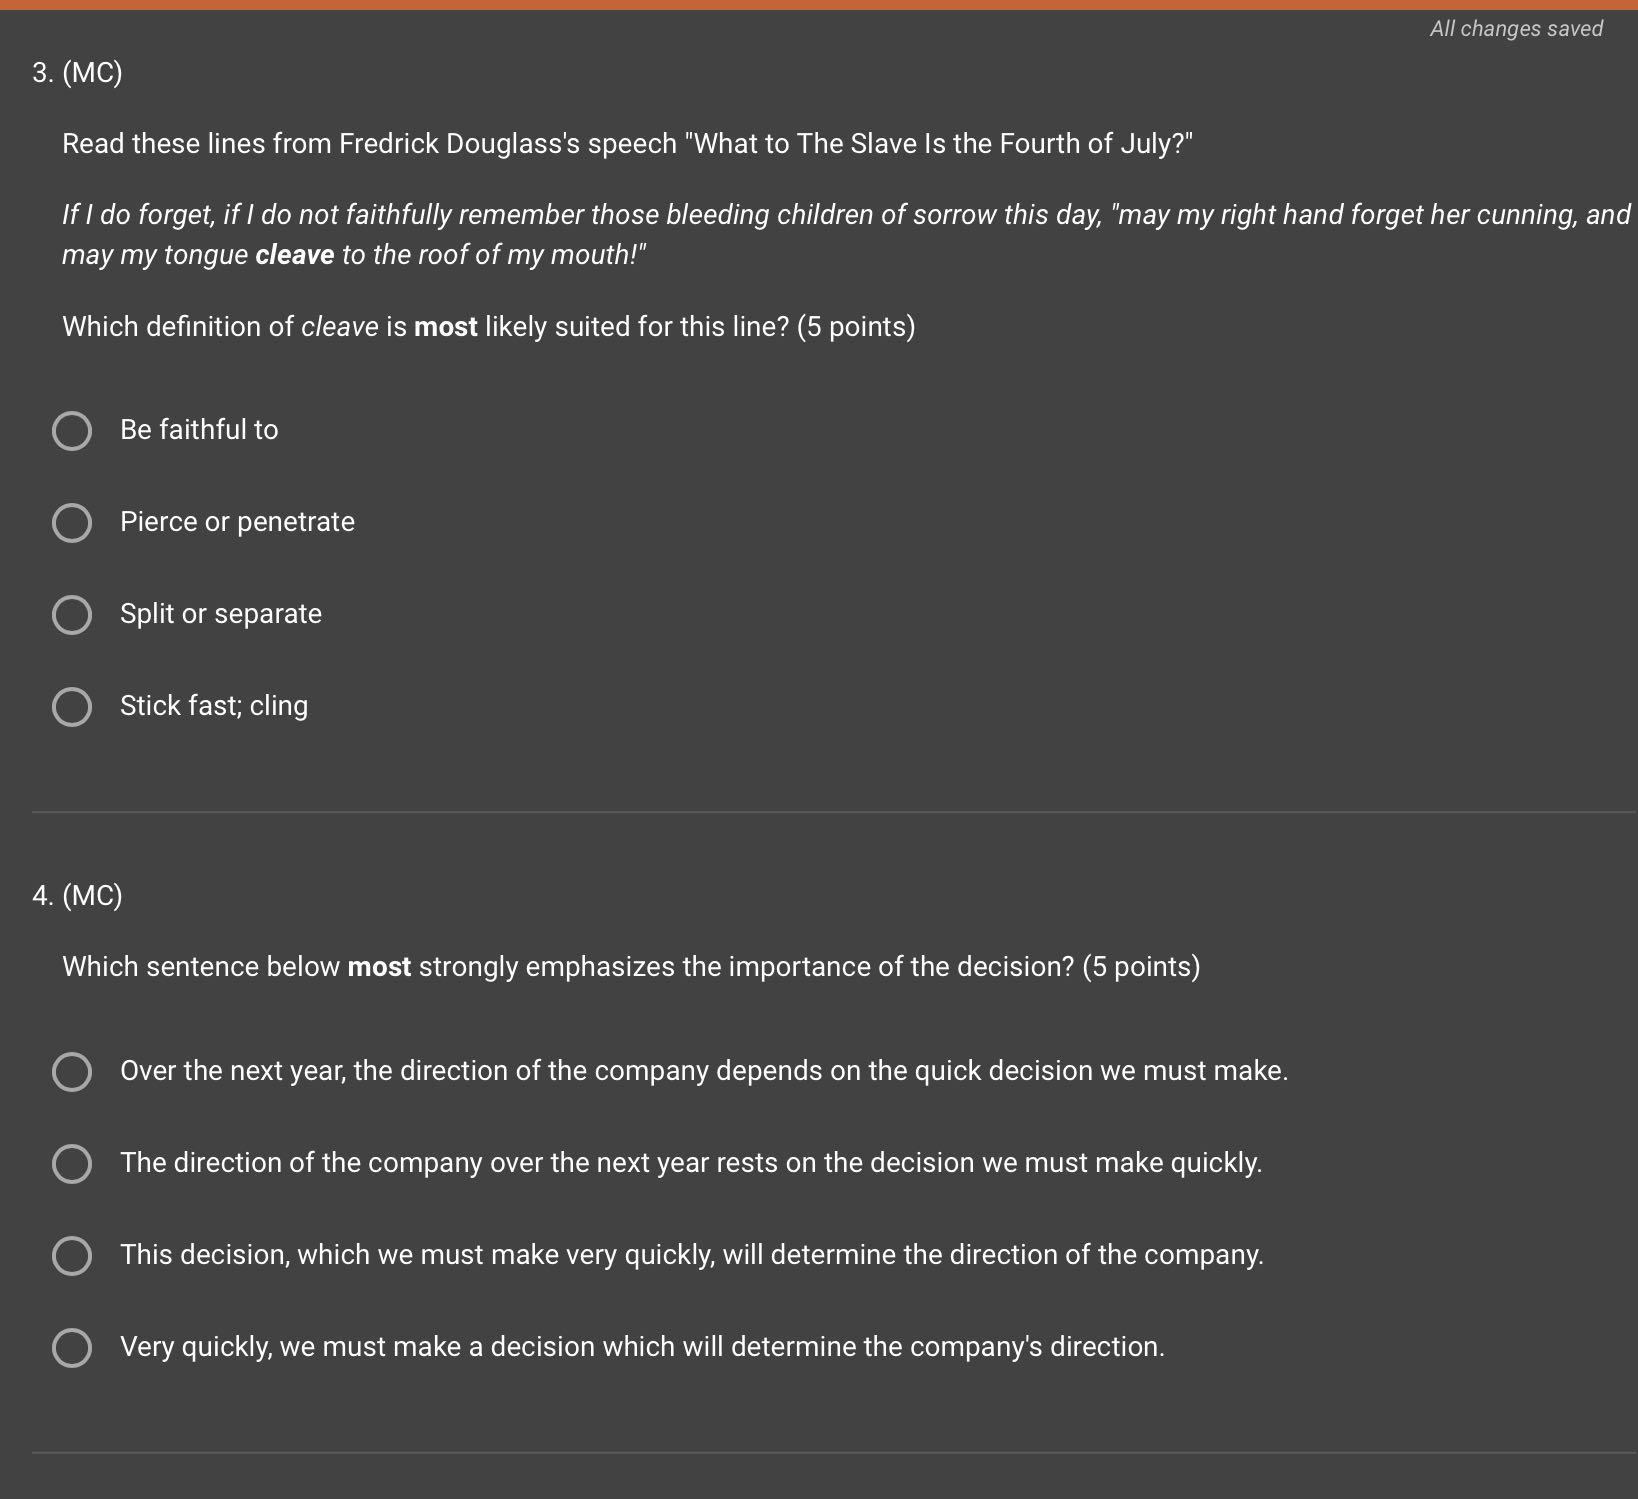The height and width of the screenshot is (1499, 1638).
Task: Select the 'Pierce or penetrate' option
Action: [72, 523]
